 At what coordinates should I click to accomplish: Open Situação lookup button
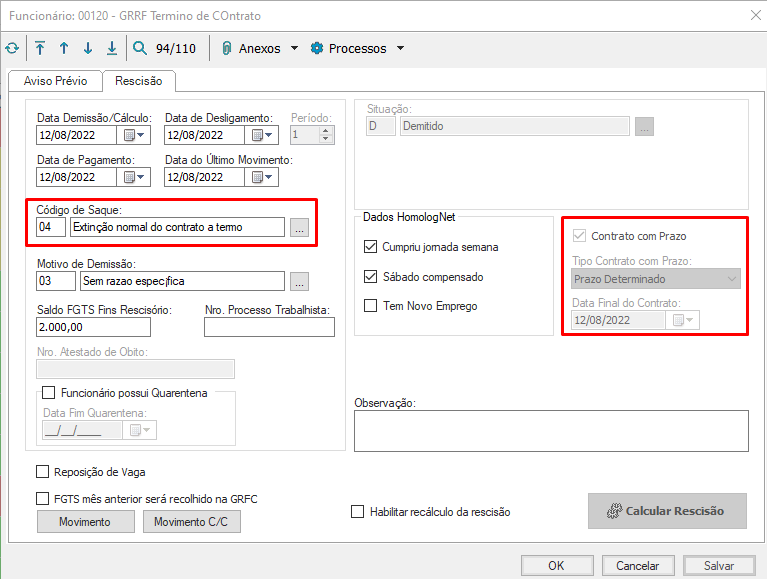click(644, 127)
